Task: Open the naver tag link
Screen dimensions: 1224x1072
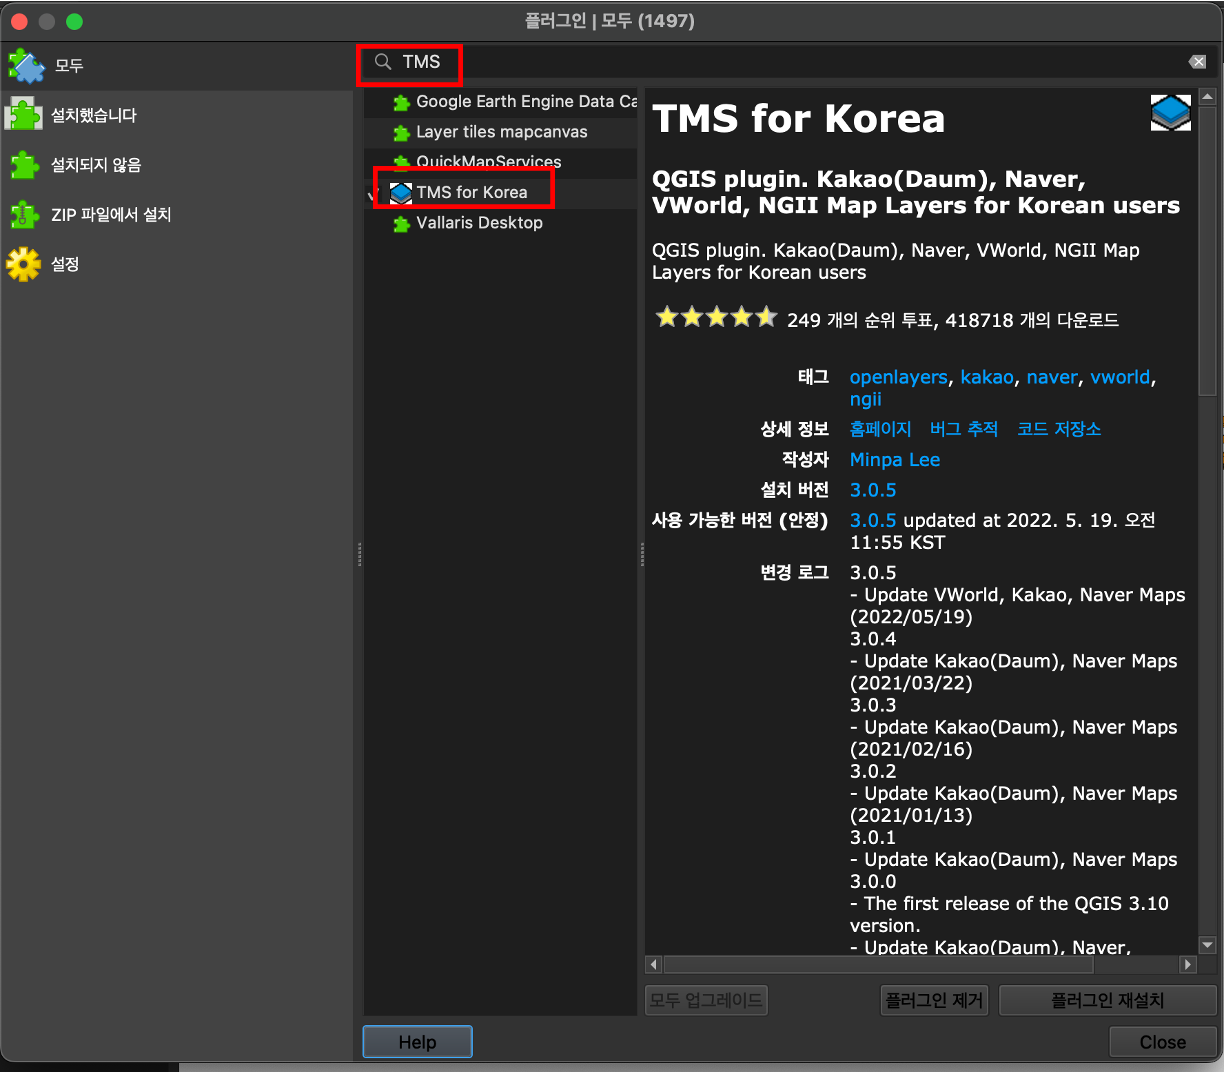Action: pos(1052,377)
